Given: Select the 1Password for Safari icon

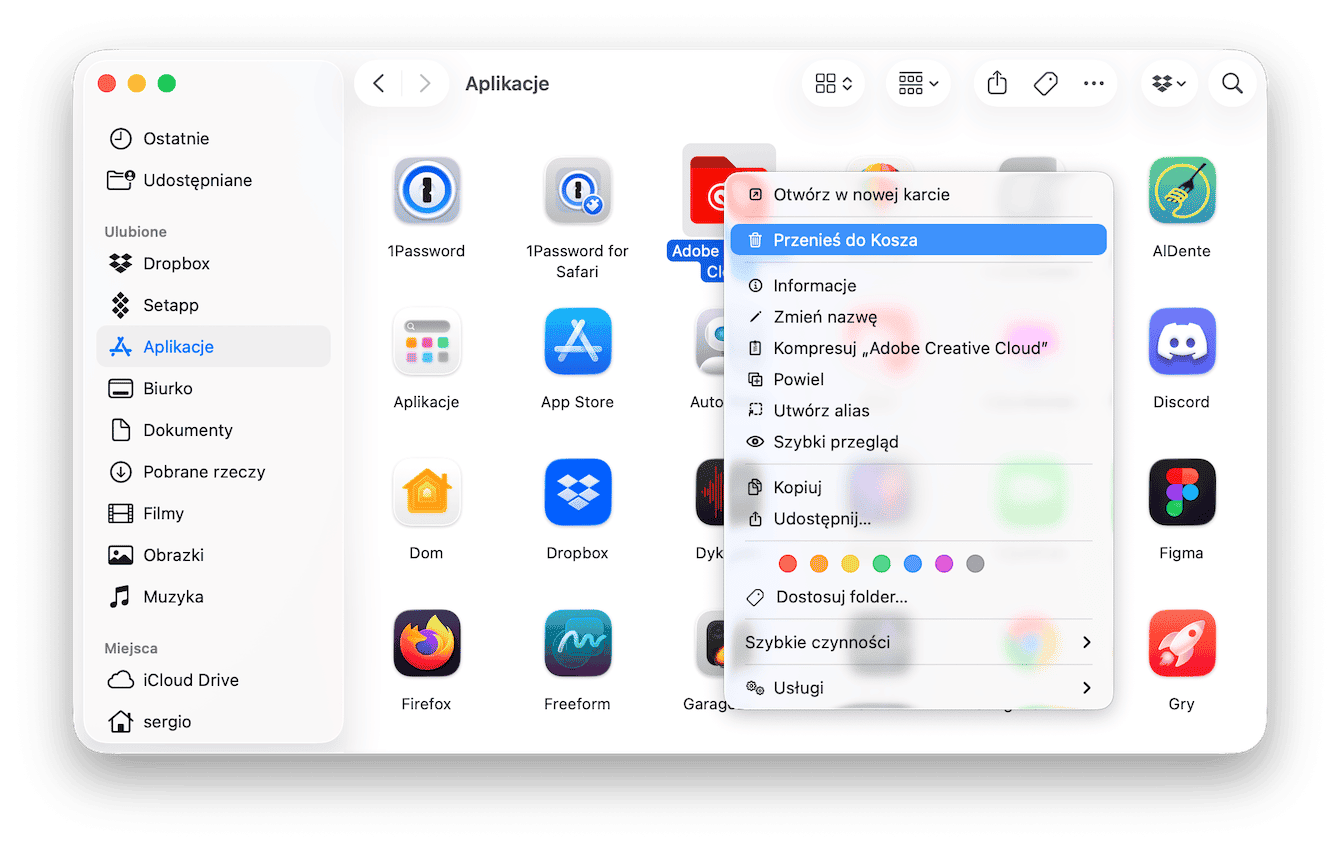Looking at the screenshot, I should pyautogui.click(x=578, y=190).
